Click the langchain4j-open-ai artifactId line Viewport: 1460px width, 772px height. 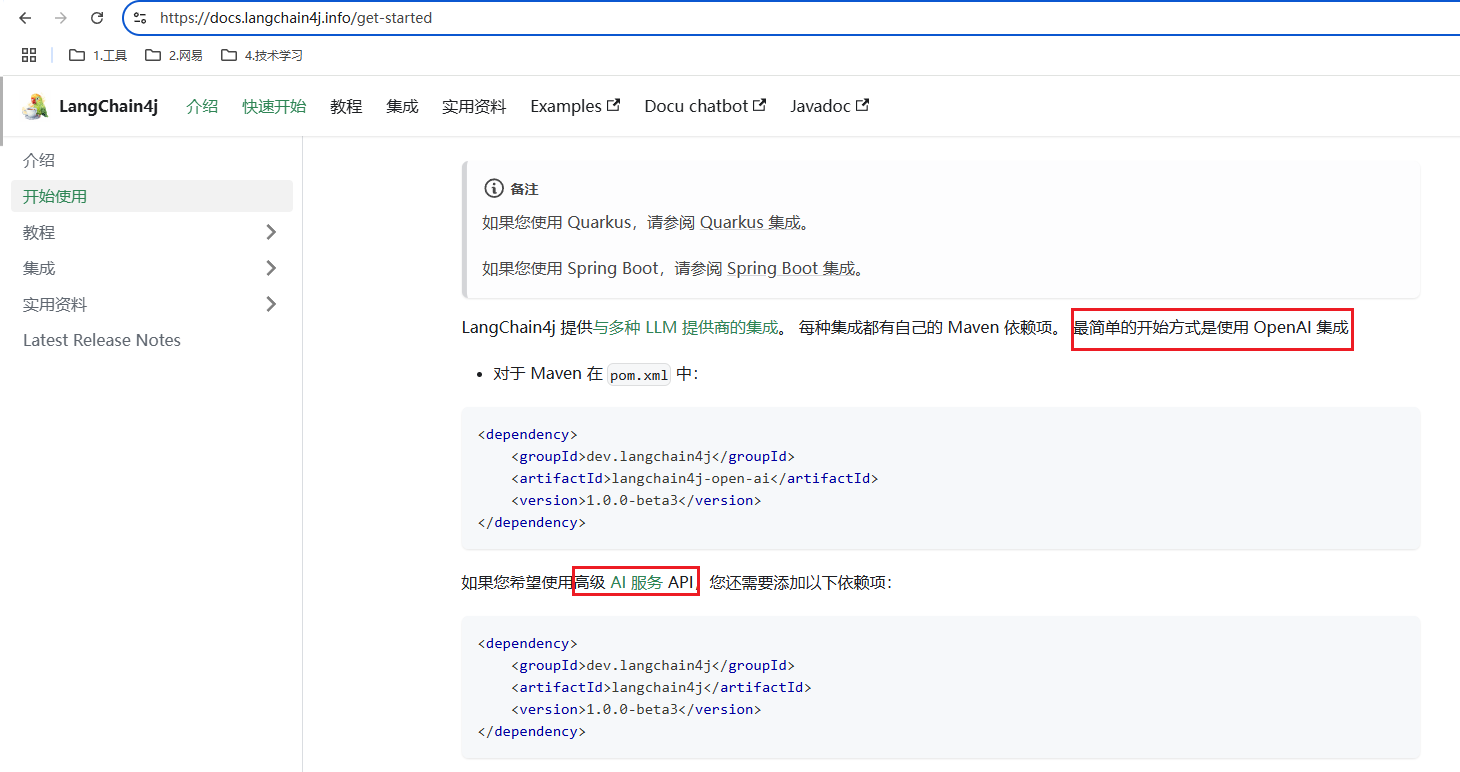694,478
